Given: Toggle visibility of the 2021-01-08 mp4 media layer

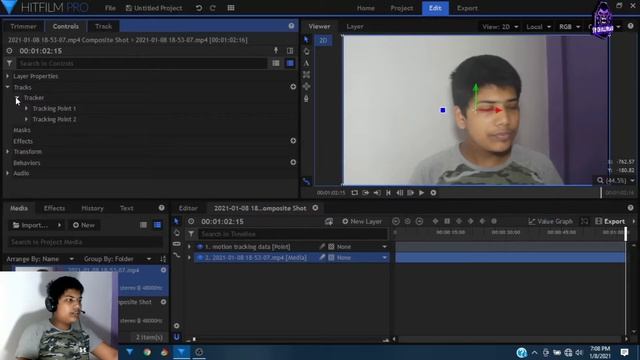Looking at the screenshot, I should 200,258.
